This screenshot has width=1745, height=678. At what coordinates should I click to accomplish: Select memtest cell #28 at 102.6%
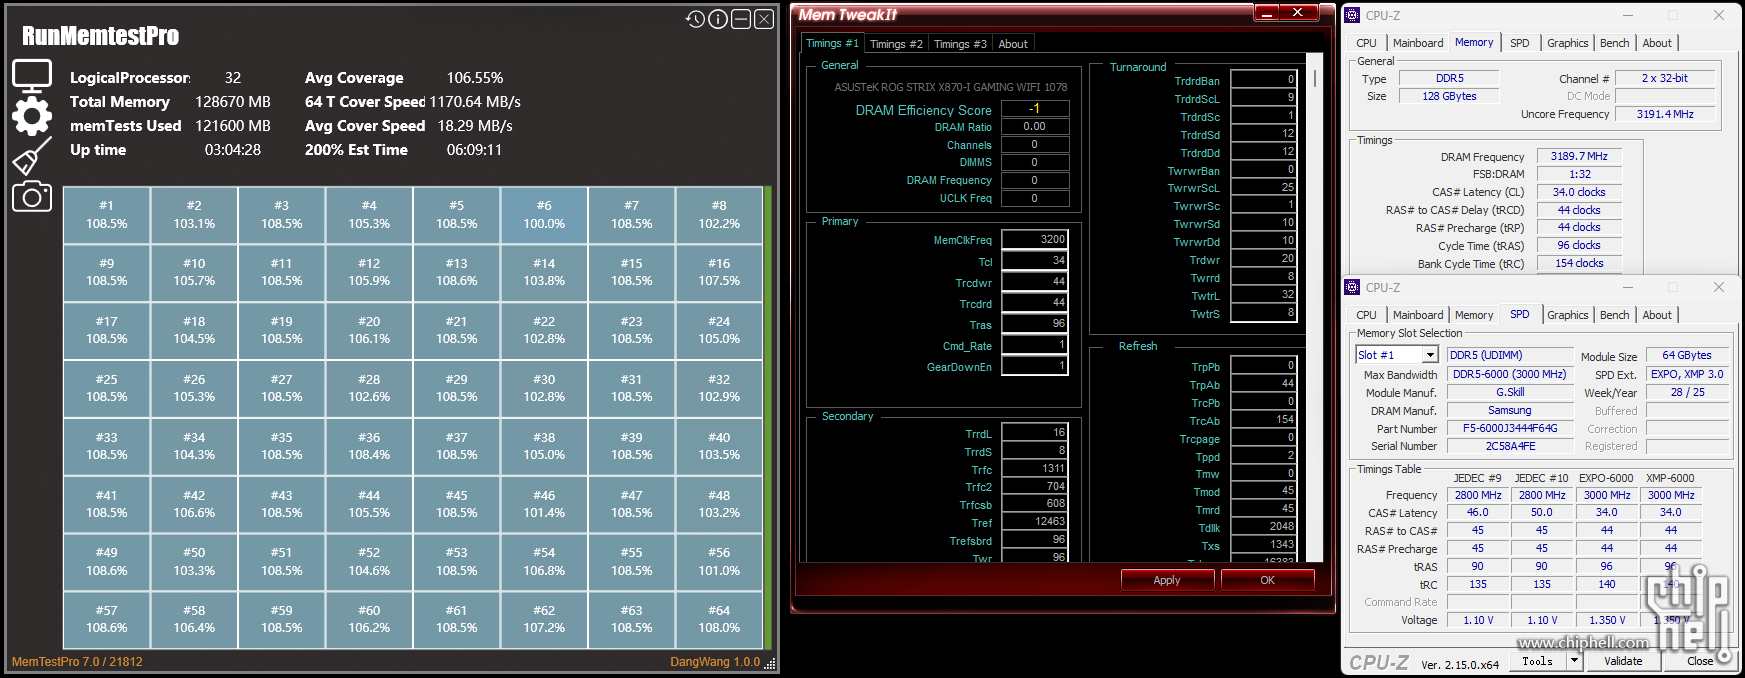369,389
